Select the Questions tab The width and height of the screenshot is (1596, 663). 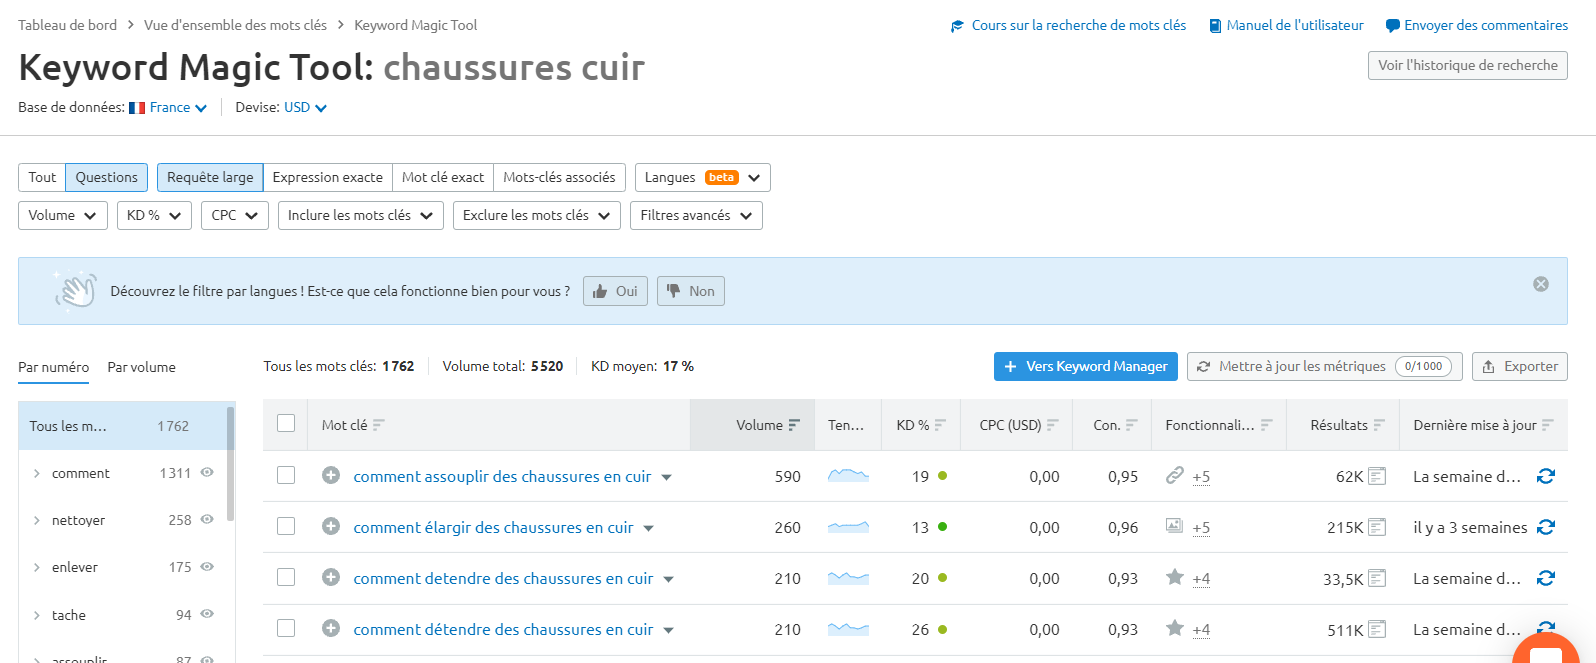(x=107, y=177)
